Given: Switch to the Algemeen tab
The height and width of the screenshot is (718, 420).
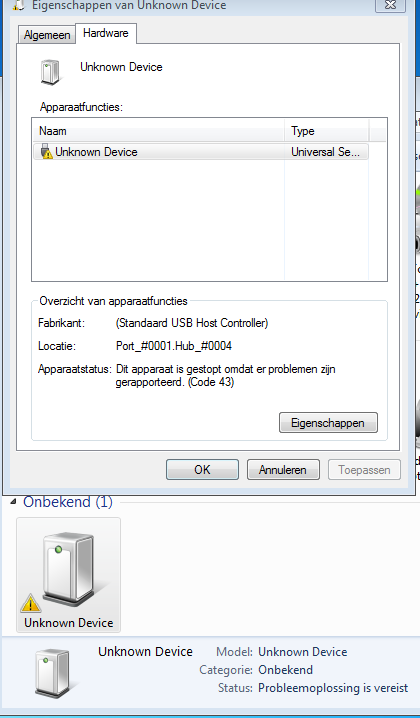Looking at the screenshot, I should pyautogui.click(x=47, y=35).
